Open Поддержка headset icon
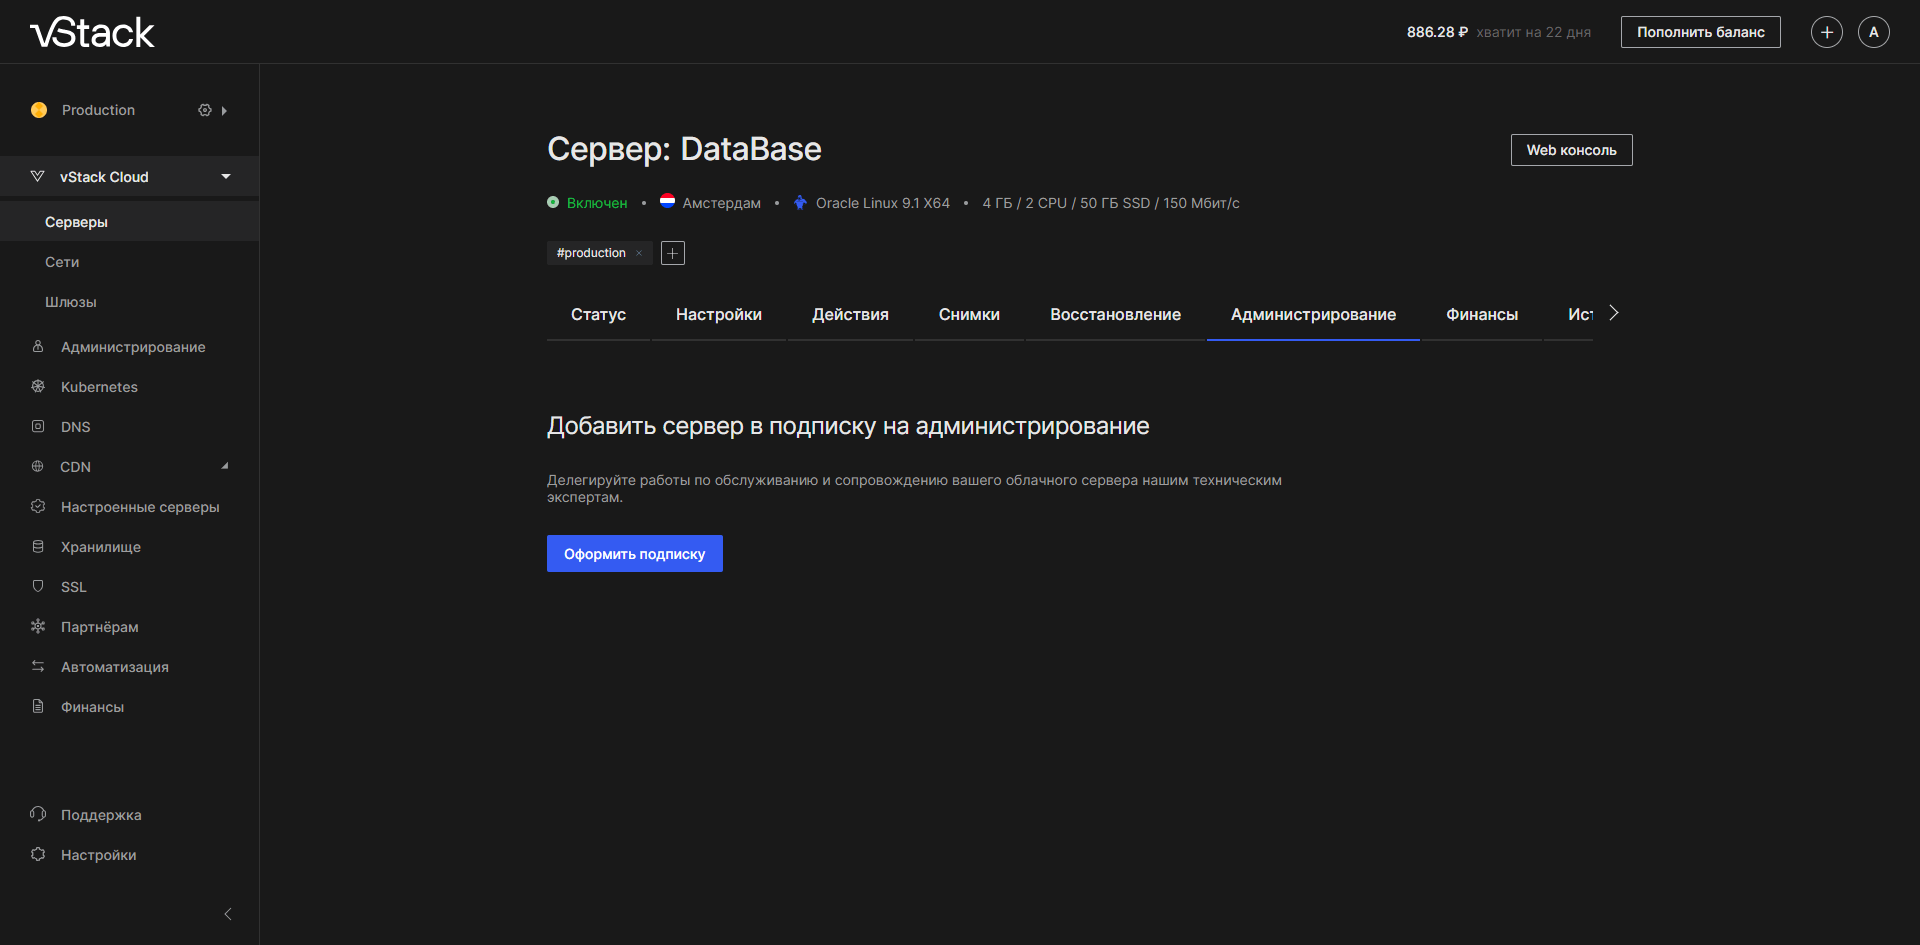This screenshot has width=1920, height=945. [x=38, y=814]
